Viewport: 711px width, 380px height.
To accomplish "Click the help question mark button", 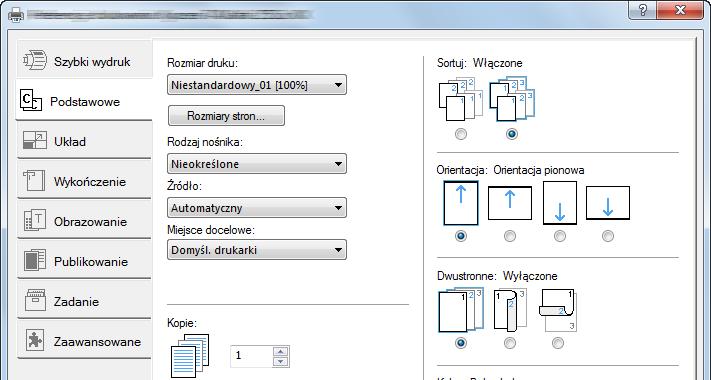I will coord(643,10).
